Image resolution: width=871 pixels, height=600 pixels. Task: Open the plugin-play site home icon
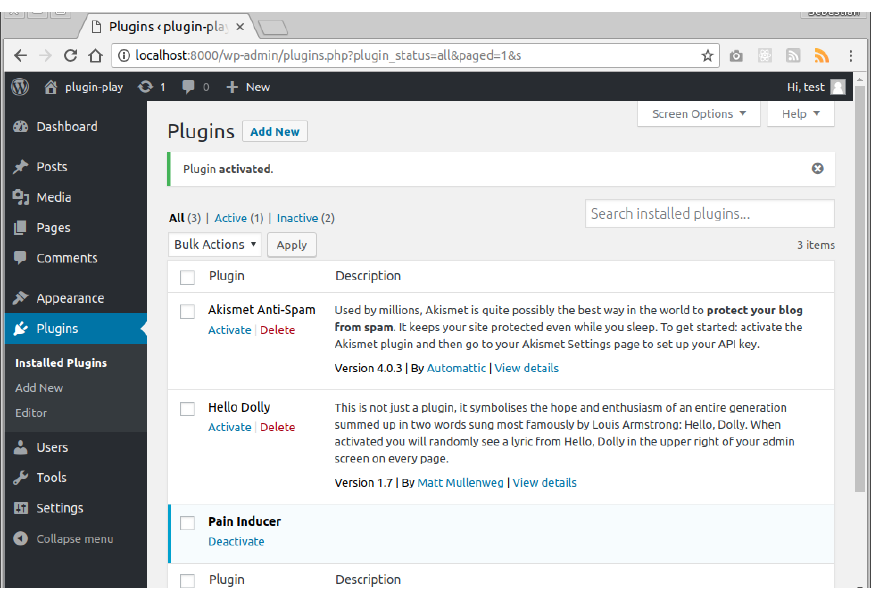[51, 87]
